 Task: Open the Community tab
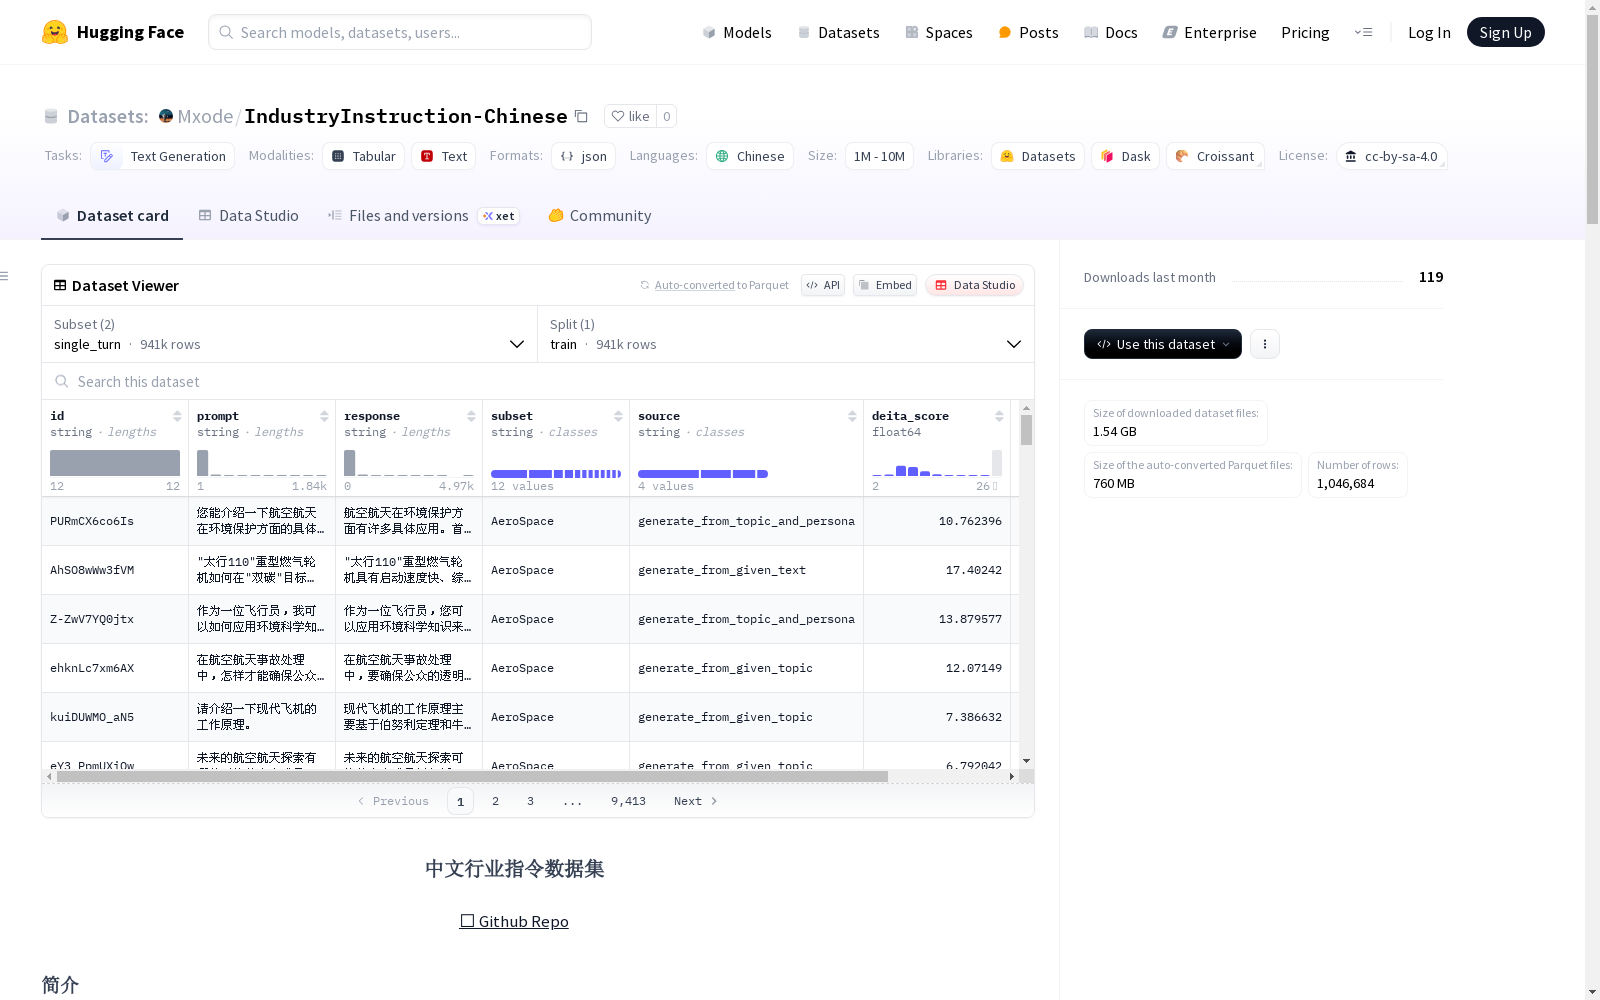600,215
